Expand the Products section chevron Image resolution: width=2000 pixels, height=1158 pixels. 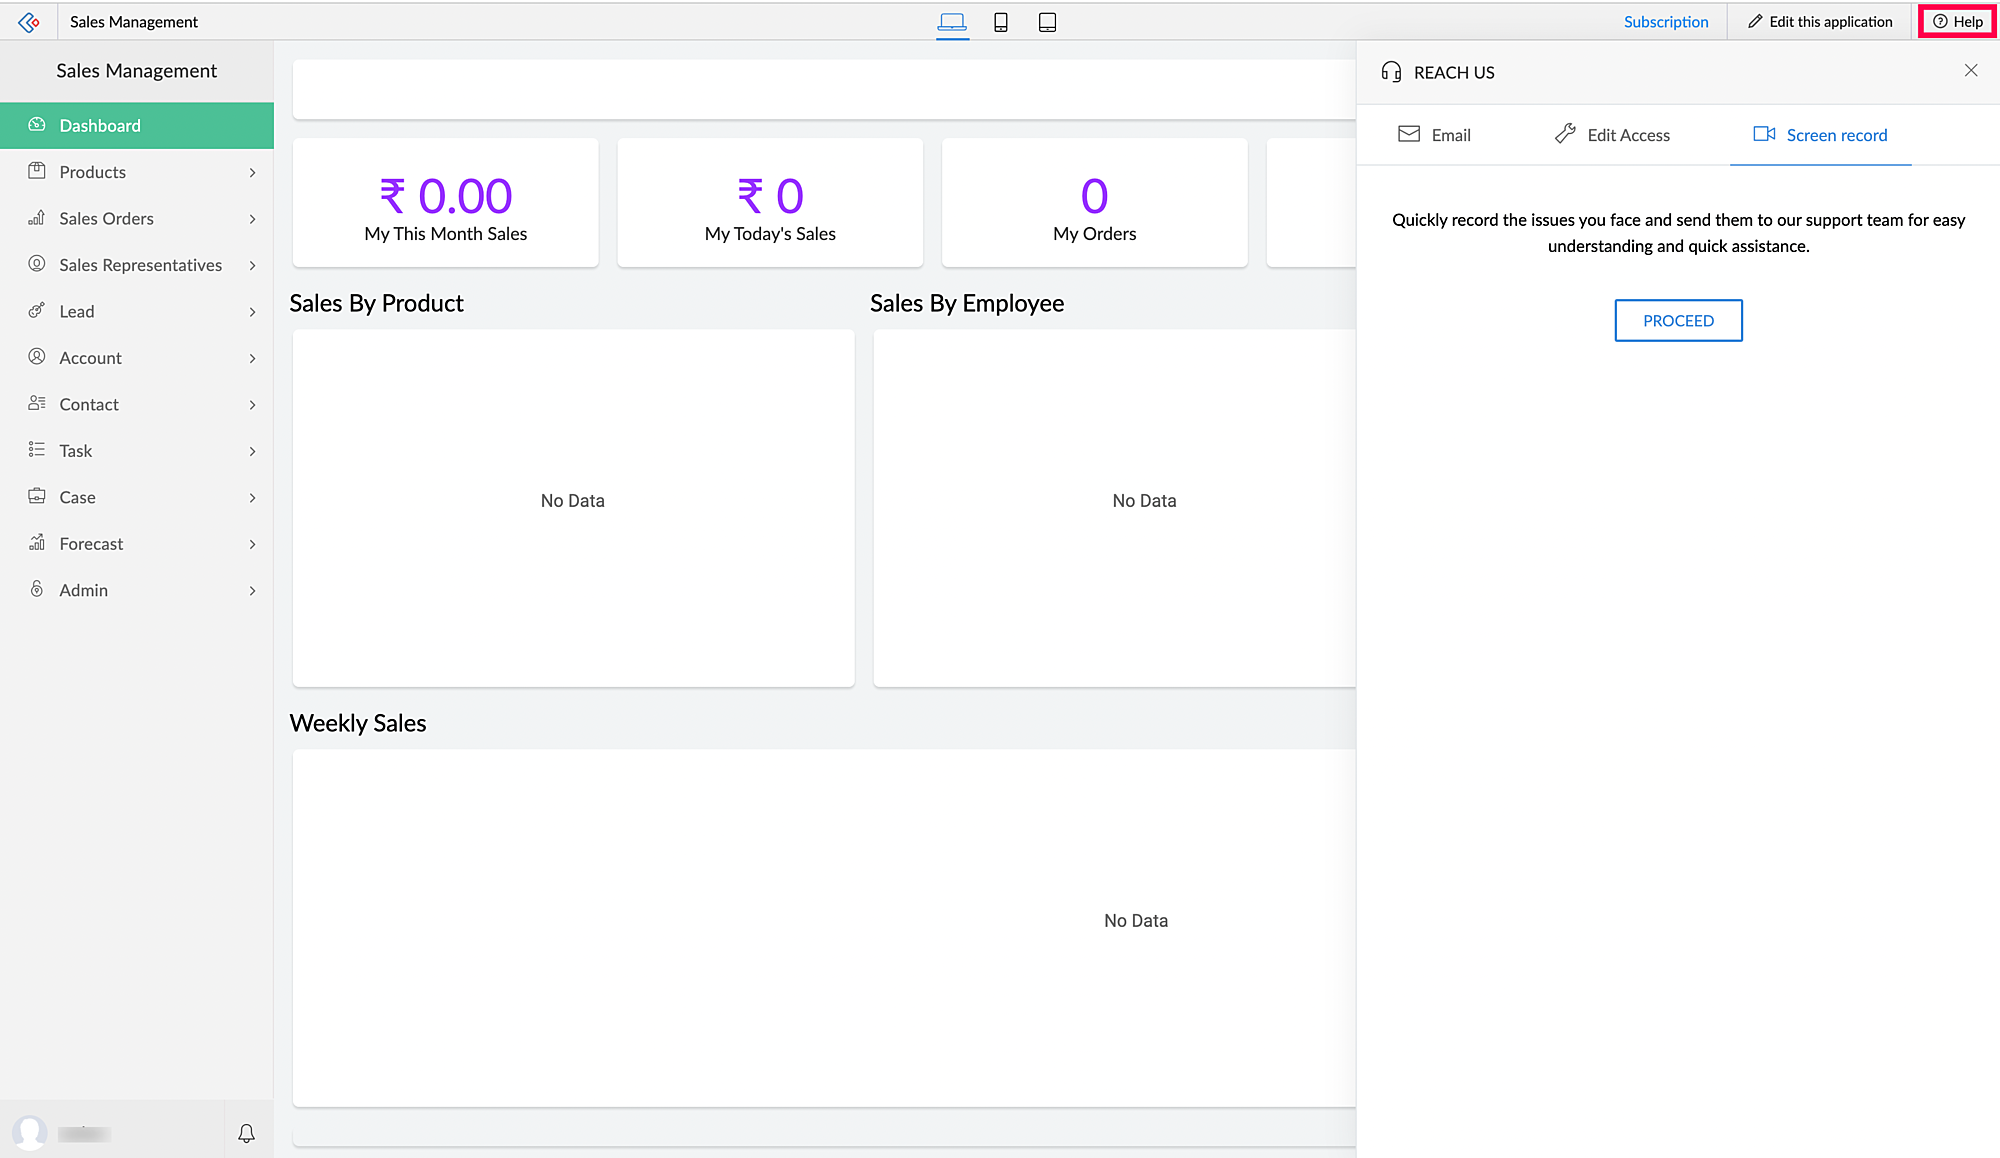(x=252, y=173)
